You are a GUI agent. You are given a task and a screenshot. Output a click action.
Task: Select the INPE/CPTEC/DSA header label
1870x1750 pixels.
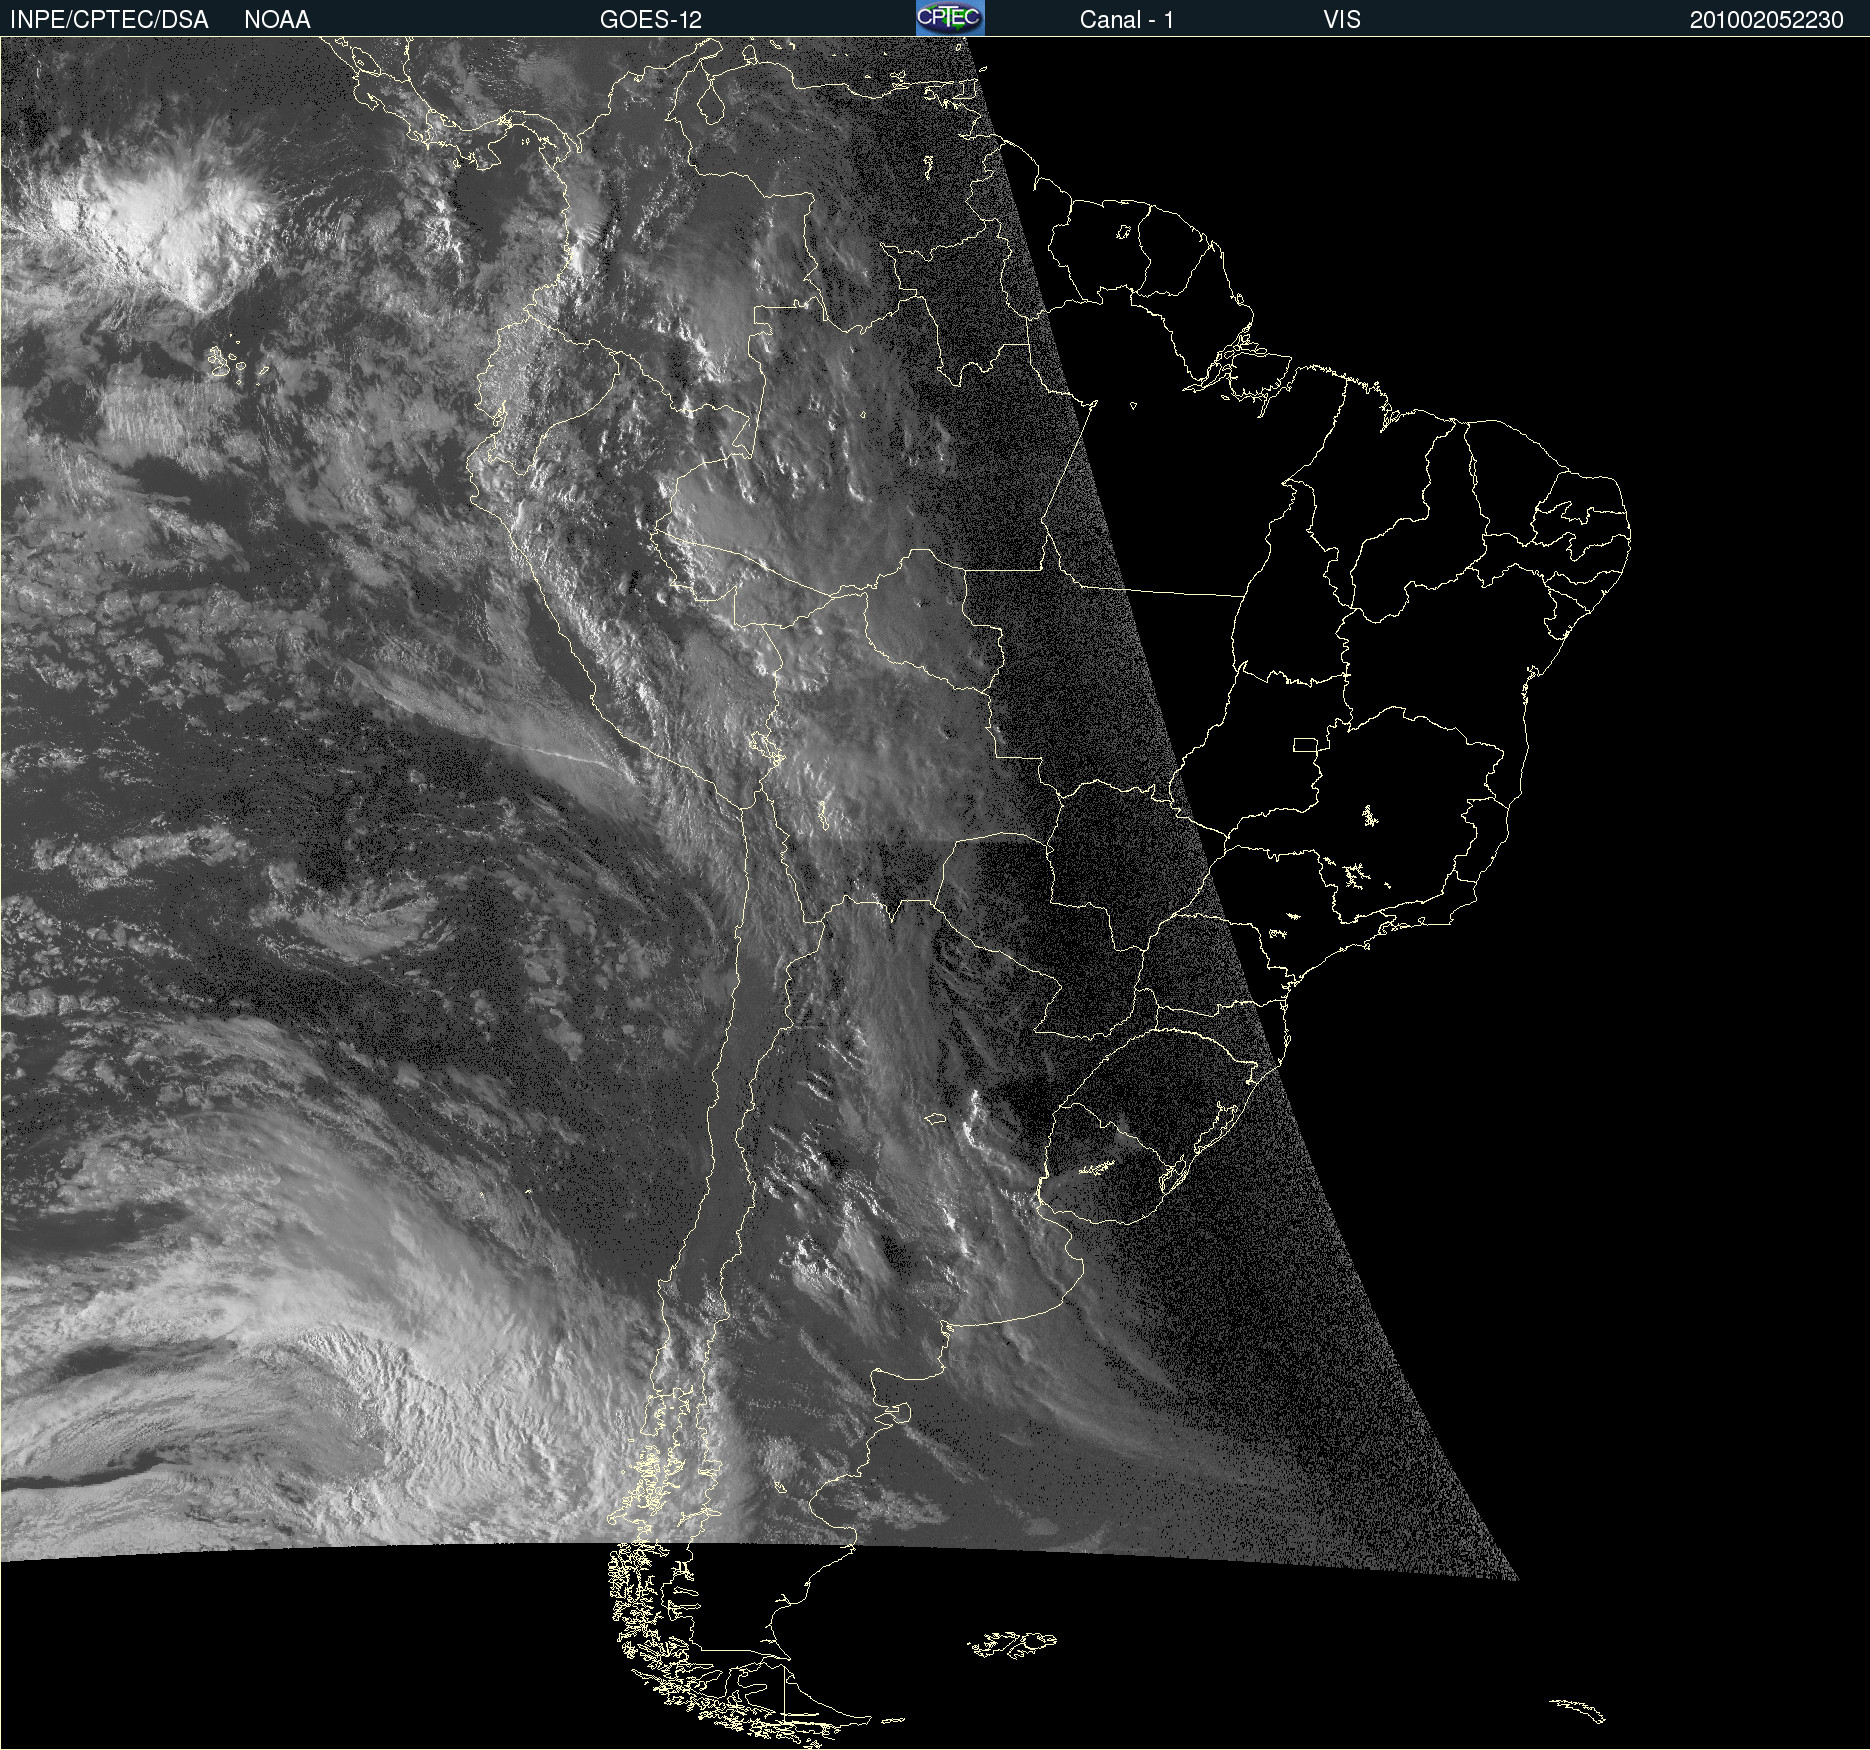tap(109, 20)
